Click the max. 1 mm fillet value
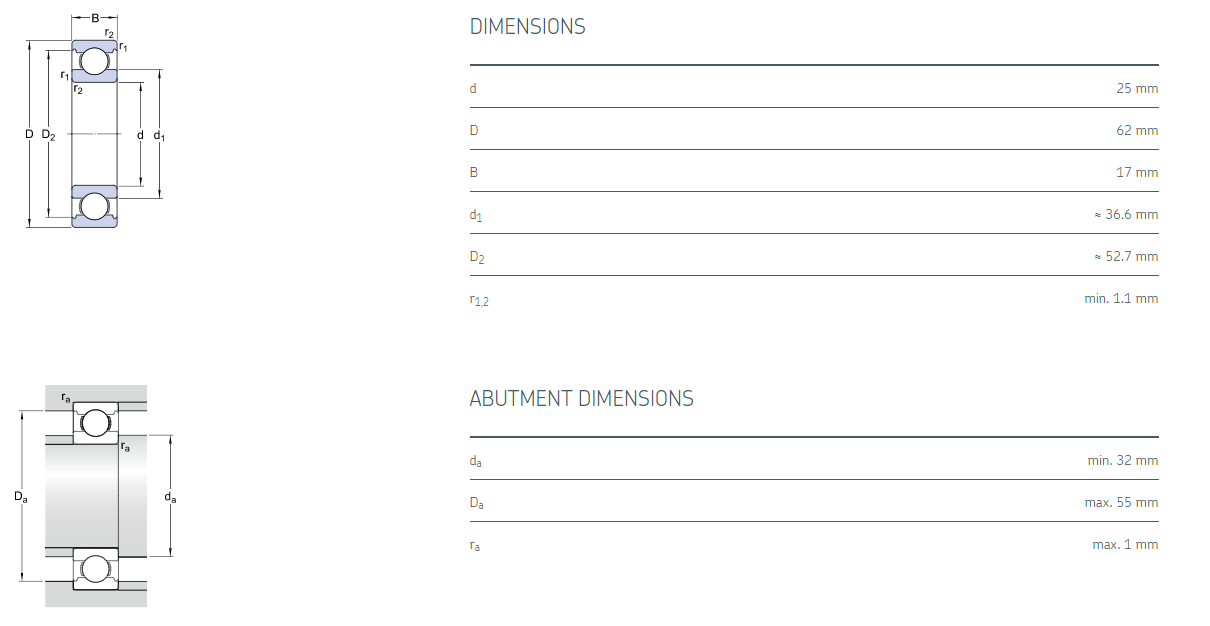 click(x=1125, y=545)
